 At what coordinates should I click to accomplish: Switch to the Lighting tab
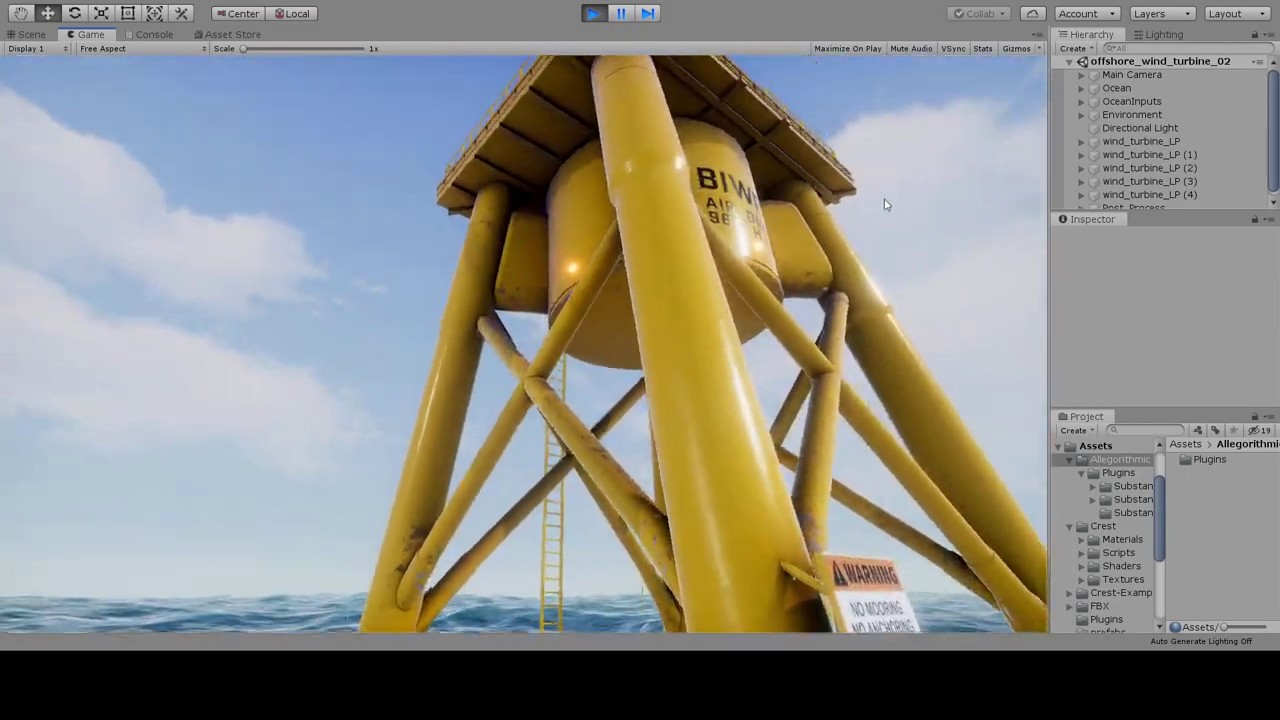1158,34
